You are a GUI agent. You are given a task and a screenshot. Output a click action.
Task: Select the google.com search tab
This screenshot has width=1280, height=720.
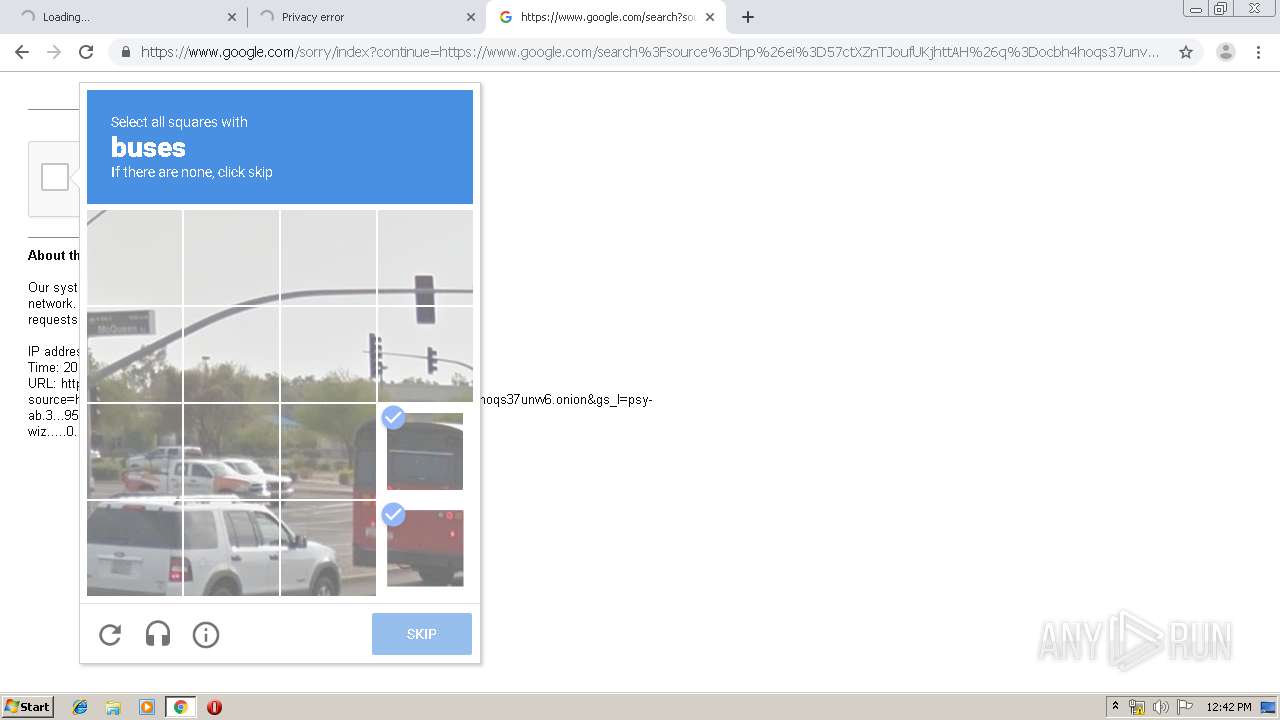pos(605,17)
